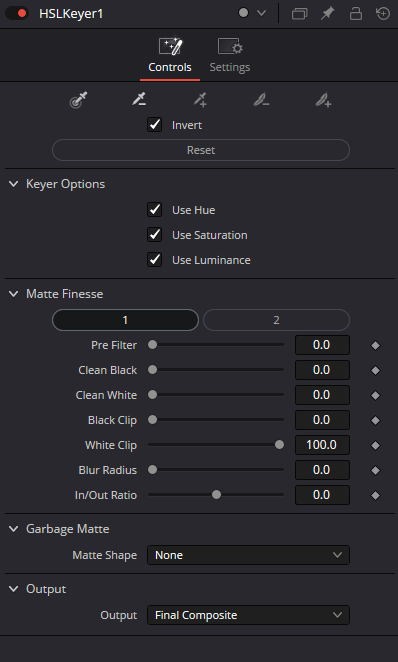Click the Blur Radius value field
The width and height of the screenshot is (398, 662).
click(322, 469)
